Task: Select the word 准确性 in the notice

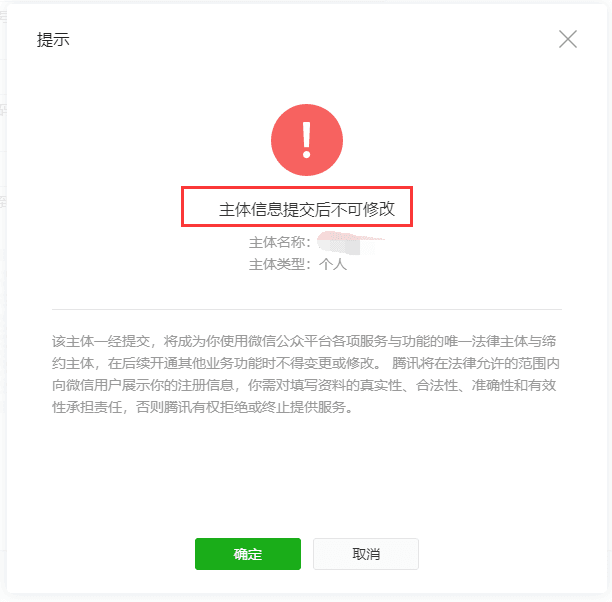Action: 493,385
